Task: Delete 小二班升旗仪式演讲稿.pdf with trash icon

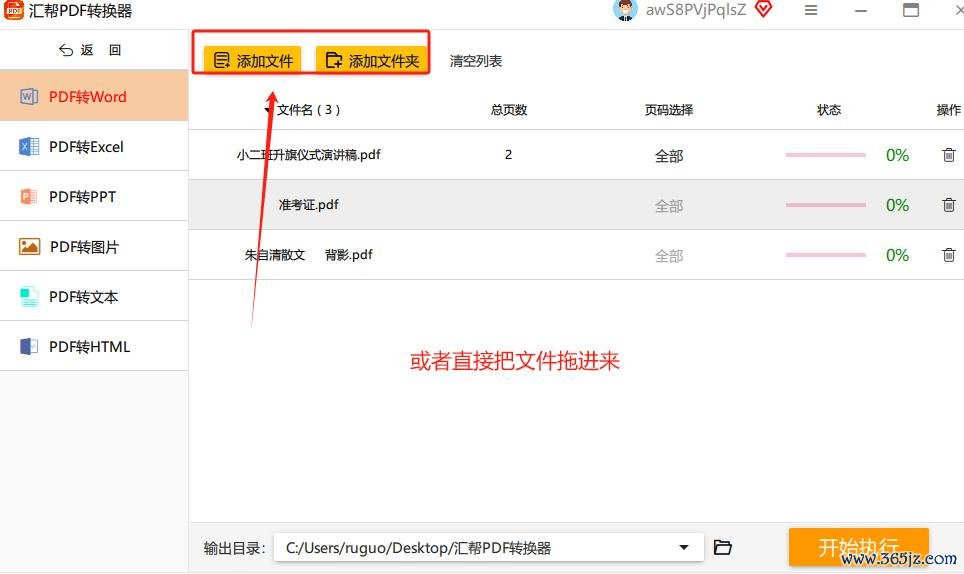Action: 949,155
